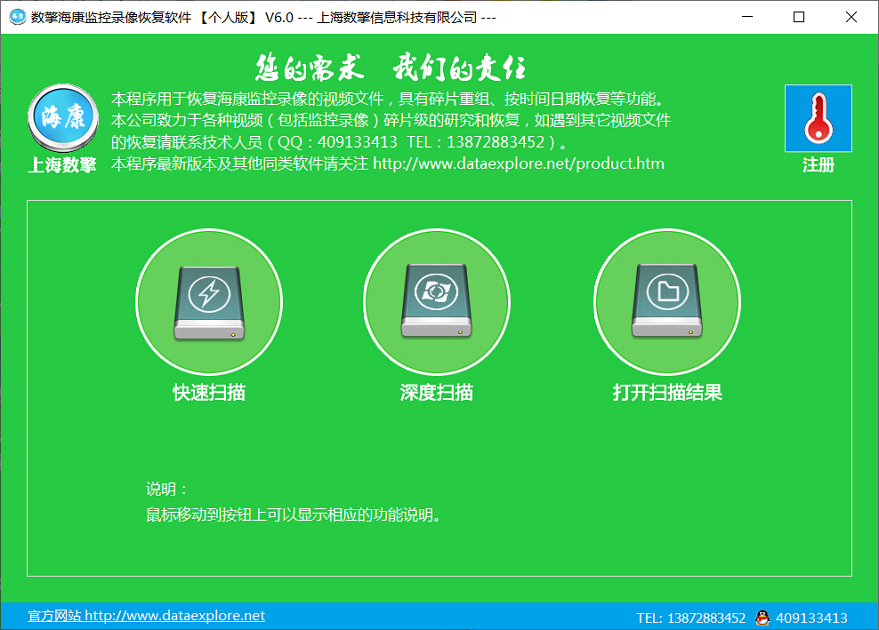
Task: Click product URL dataexplore.net/product.htm line
Action: 388,164
